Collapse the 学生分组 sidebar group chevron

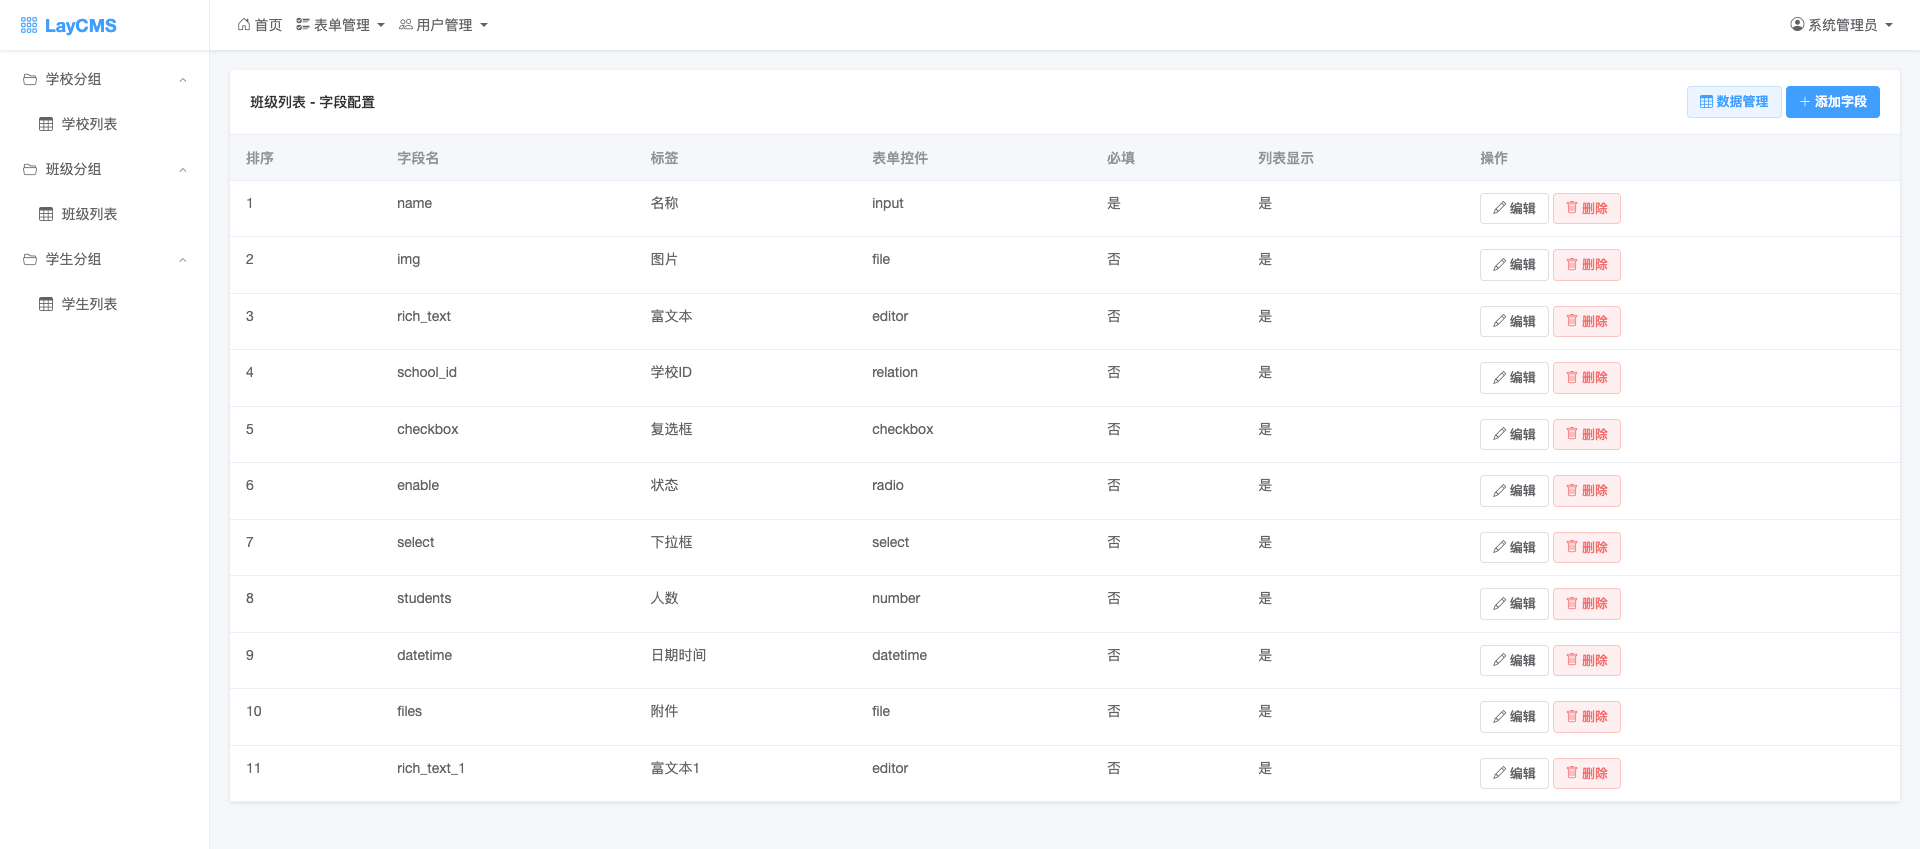pyautogui.click(x=183, y=260)
